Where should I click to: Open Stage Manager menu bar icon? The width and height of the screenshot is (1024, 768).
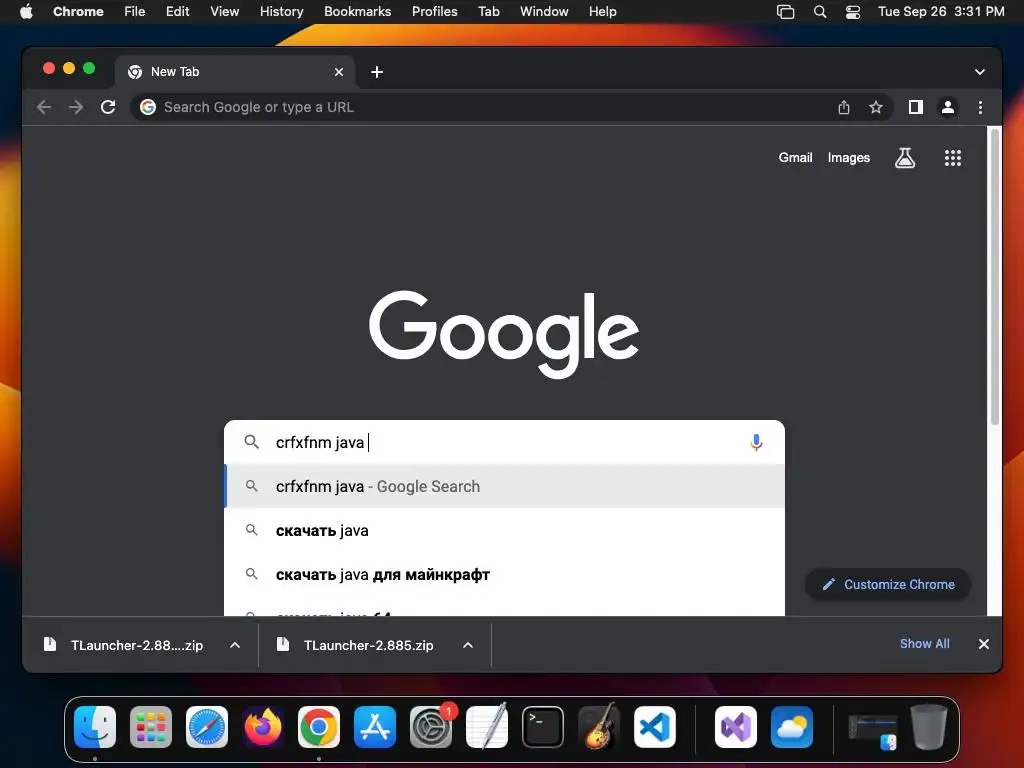[786, 12]
